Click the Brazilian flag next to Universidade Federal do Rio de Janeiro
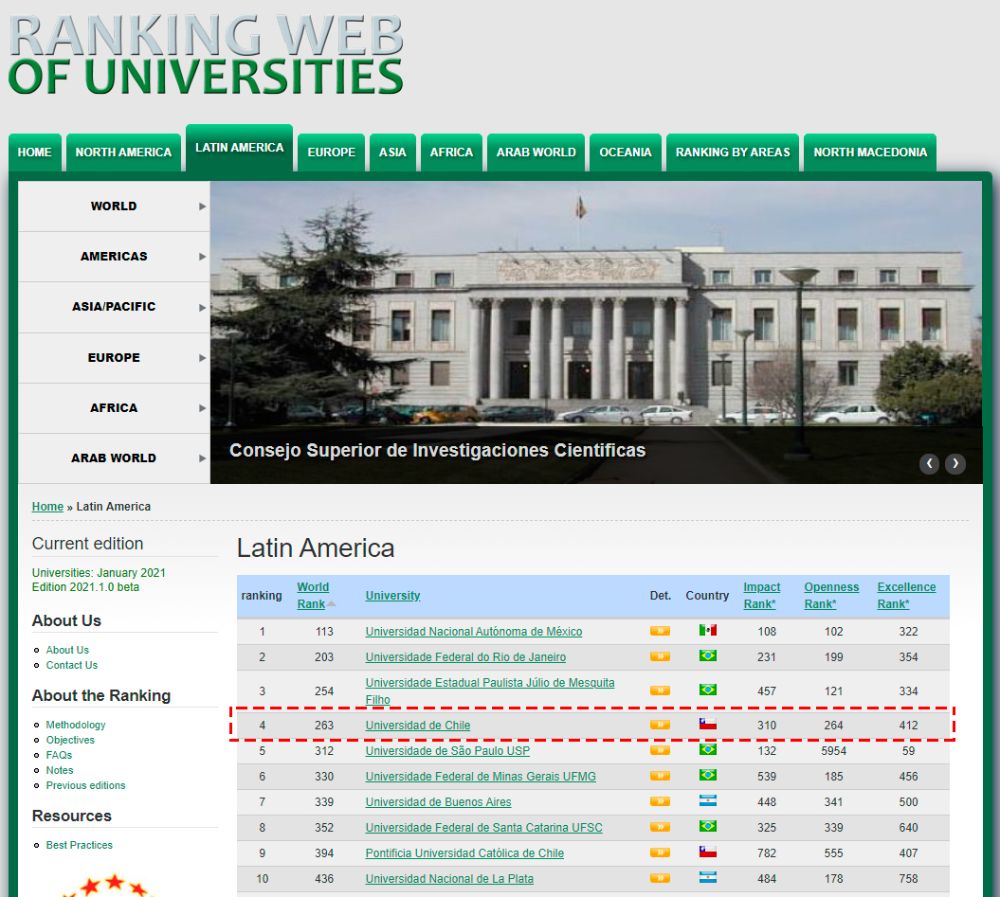The image size is (1000, 897). pos(706,656)
